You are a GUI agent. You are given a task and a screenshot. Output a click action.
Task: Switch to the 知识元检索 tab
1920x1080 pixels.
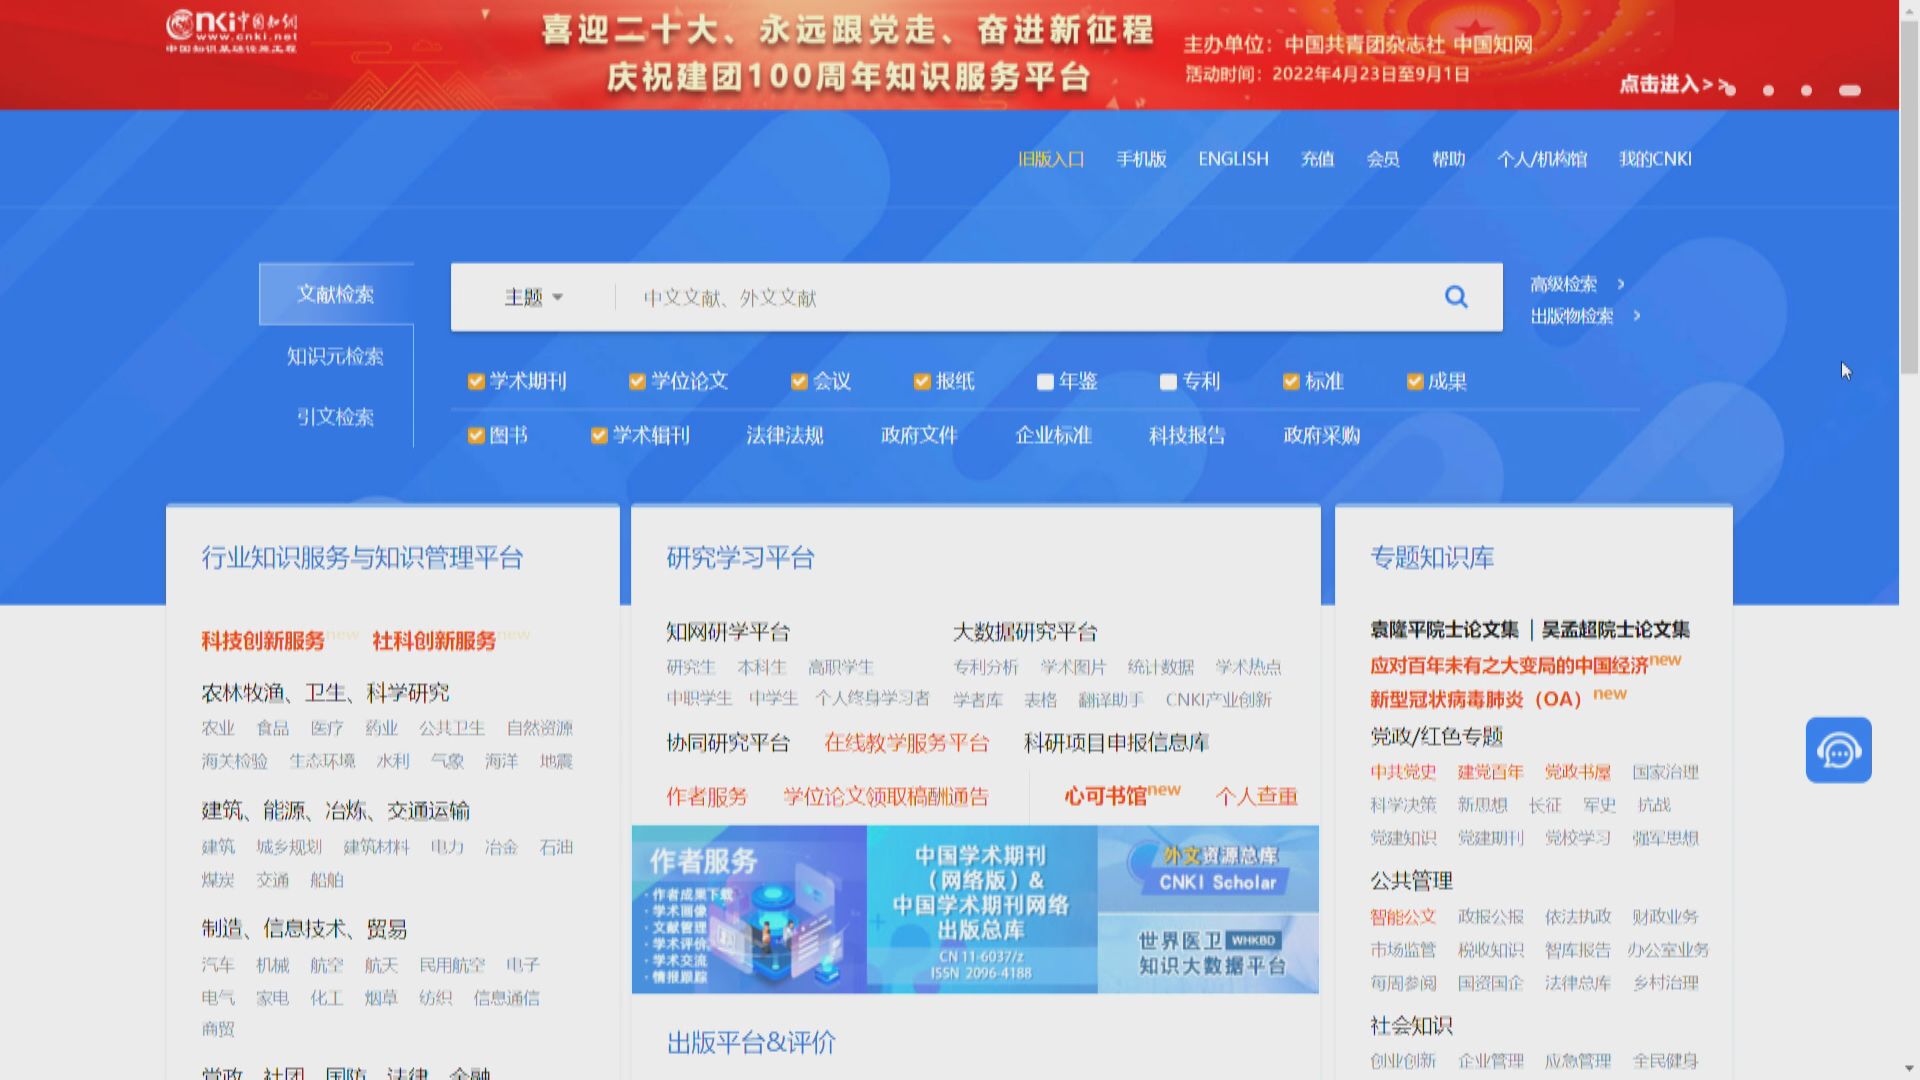pos(335,356)
